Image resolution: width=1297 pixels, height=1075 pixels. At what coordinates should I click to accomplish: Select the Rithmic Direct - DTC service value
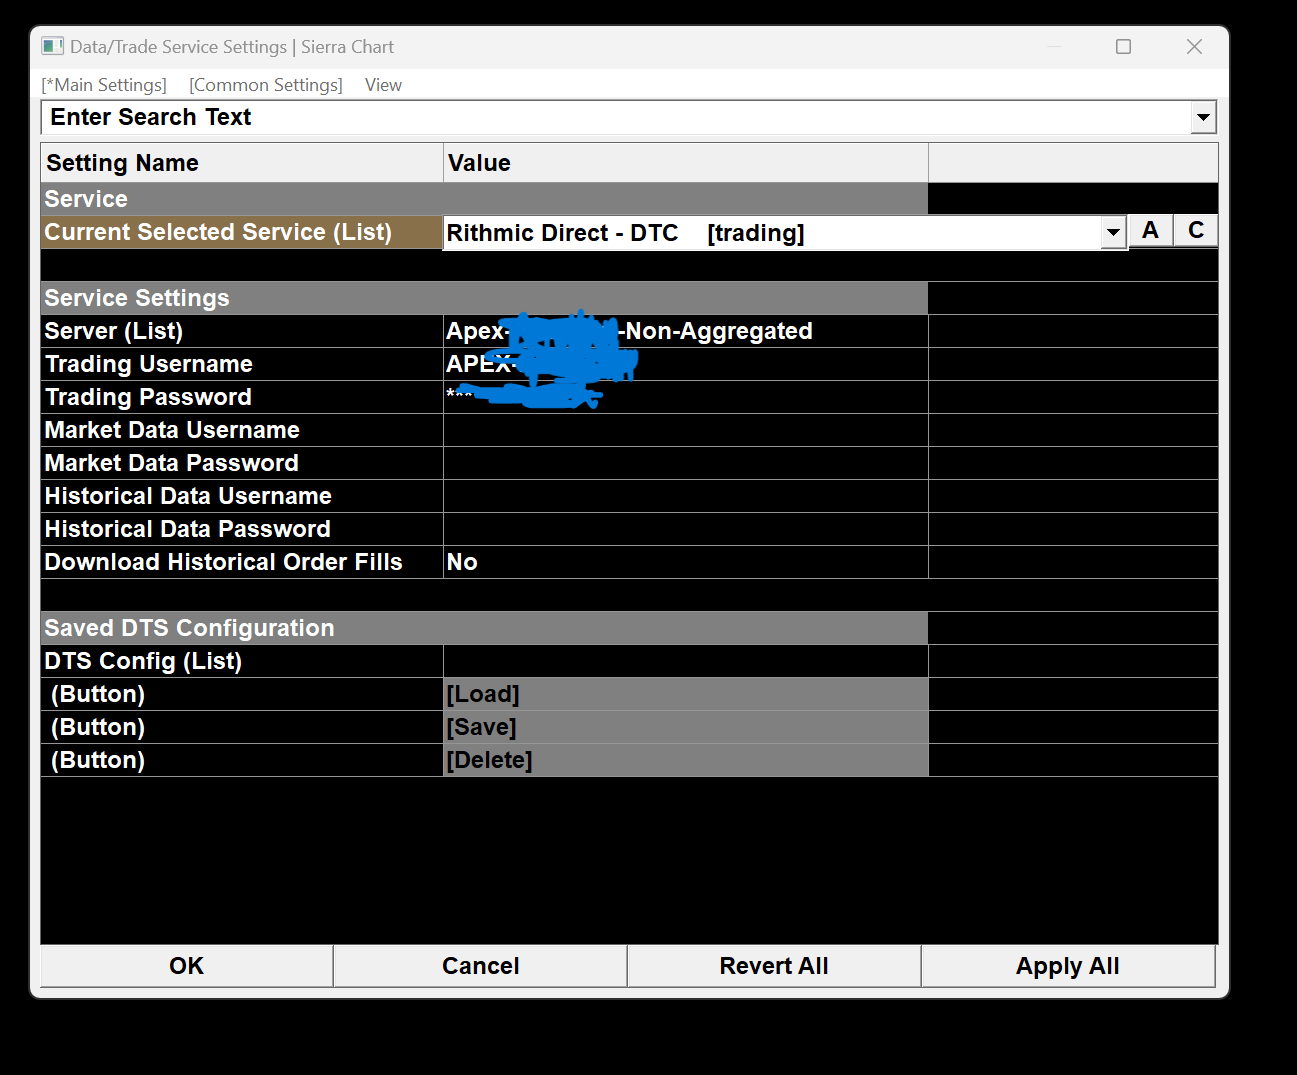tap(772, 233)
